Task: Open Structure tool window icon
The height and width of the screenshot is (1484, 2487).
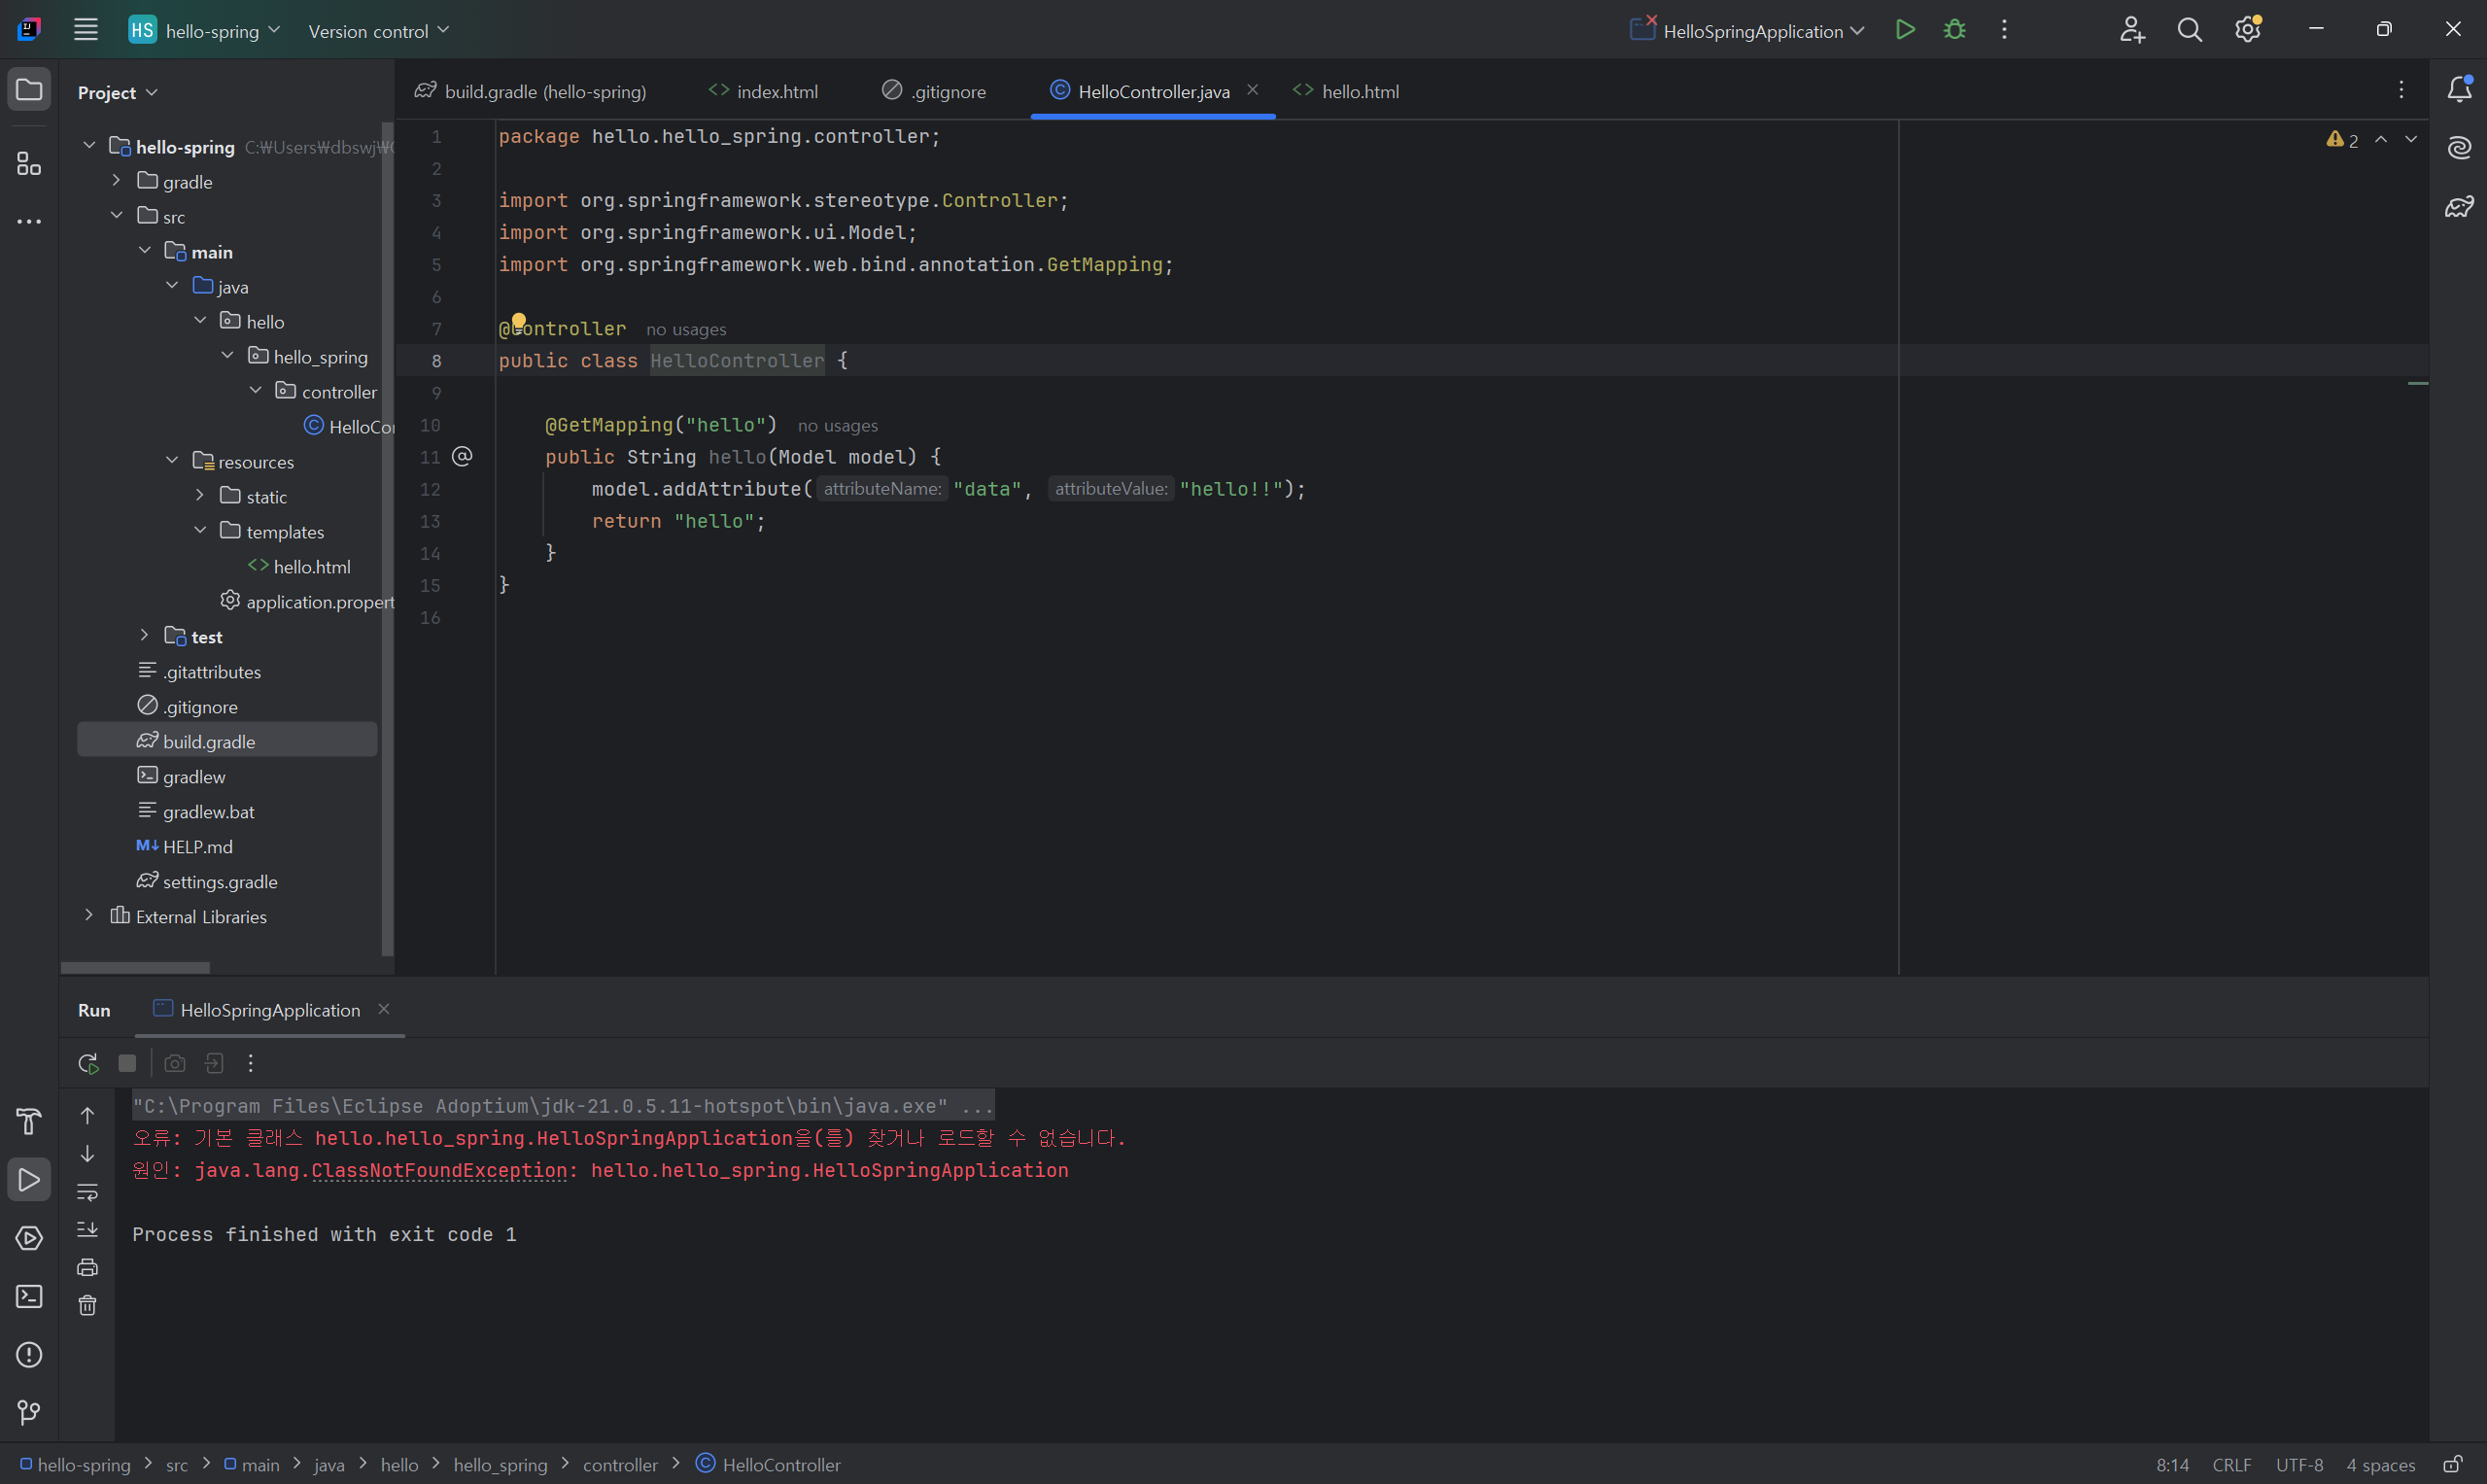Action: 29,163
